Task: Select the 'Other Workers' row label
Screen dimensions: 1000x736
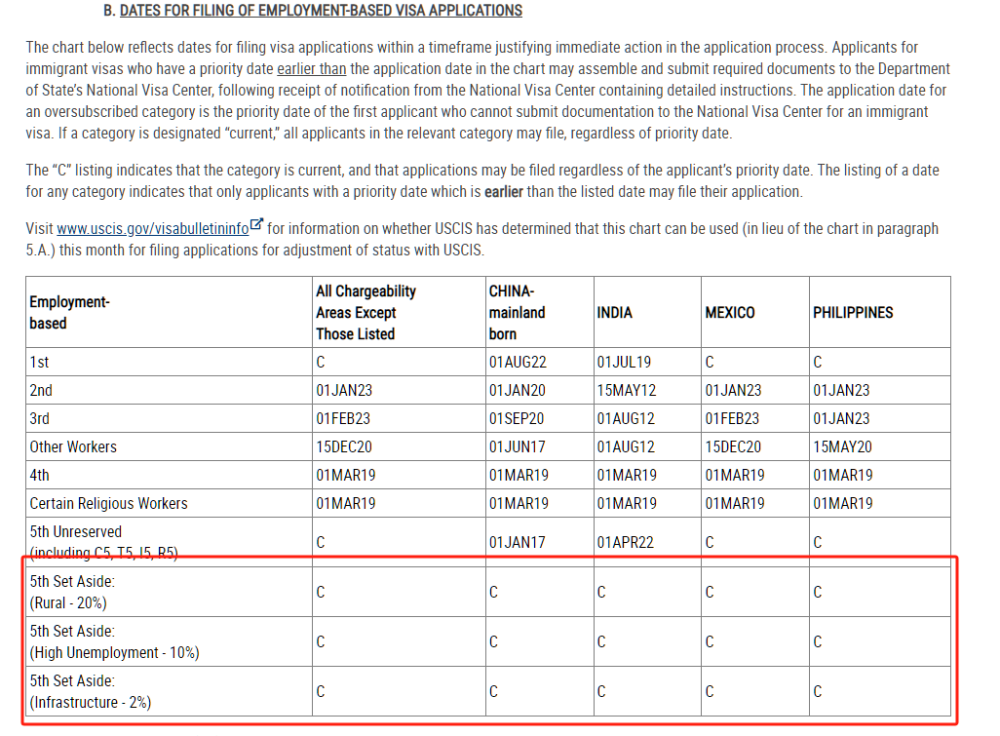Action: pos(73,447)
